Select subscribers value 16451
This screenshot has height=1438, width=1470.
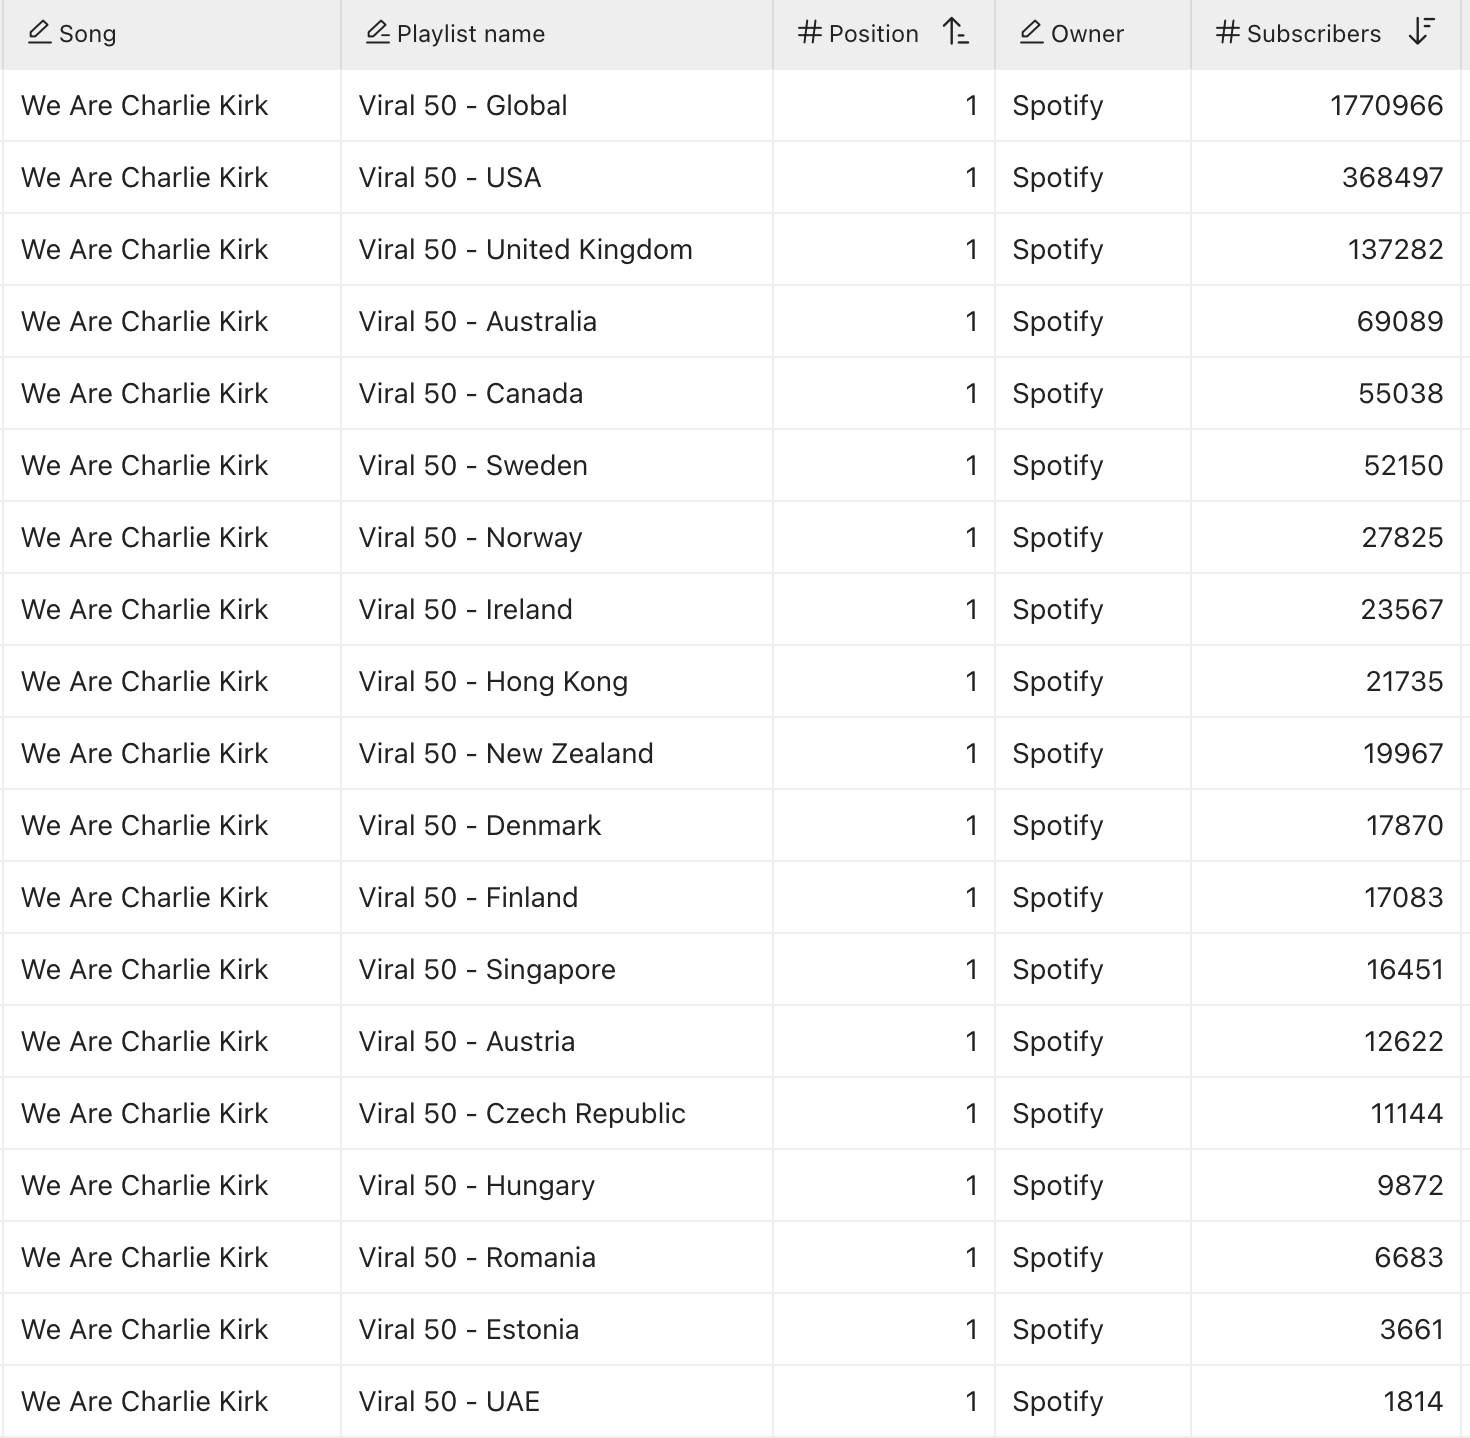point(1404,969)
